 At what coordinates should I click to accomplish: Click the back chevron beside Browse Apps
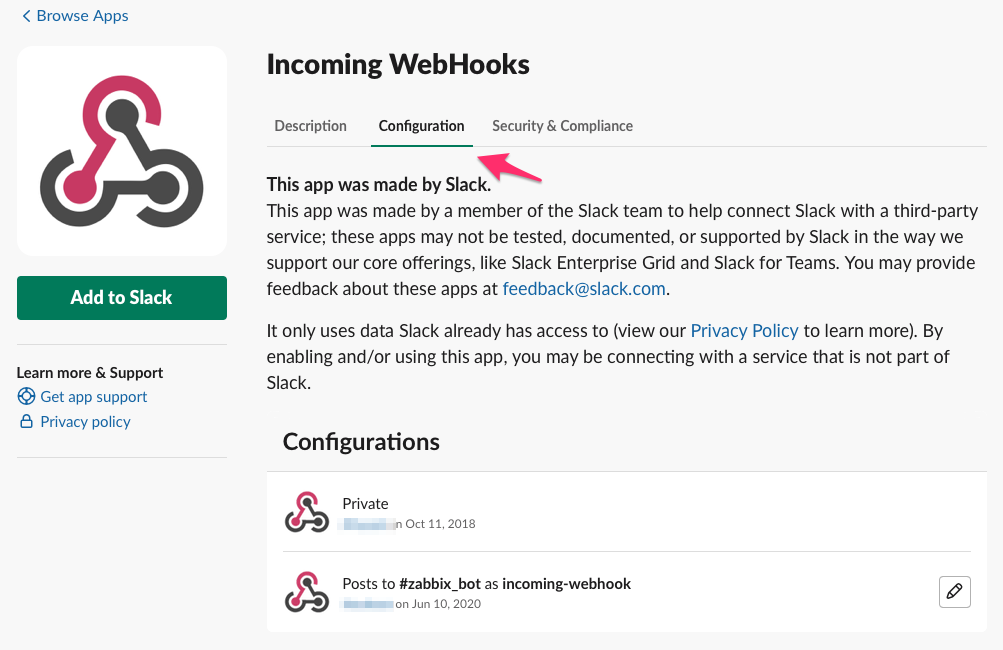(x=26, y=16)
